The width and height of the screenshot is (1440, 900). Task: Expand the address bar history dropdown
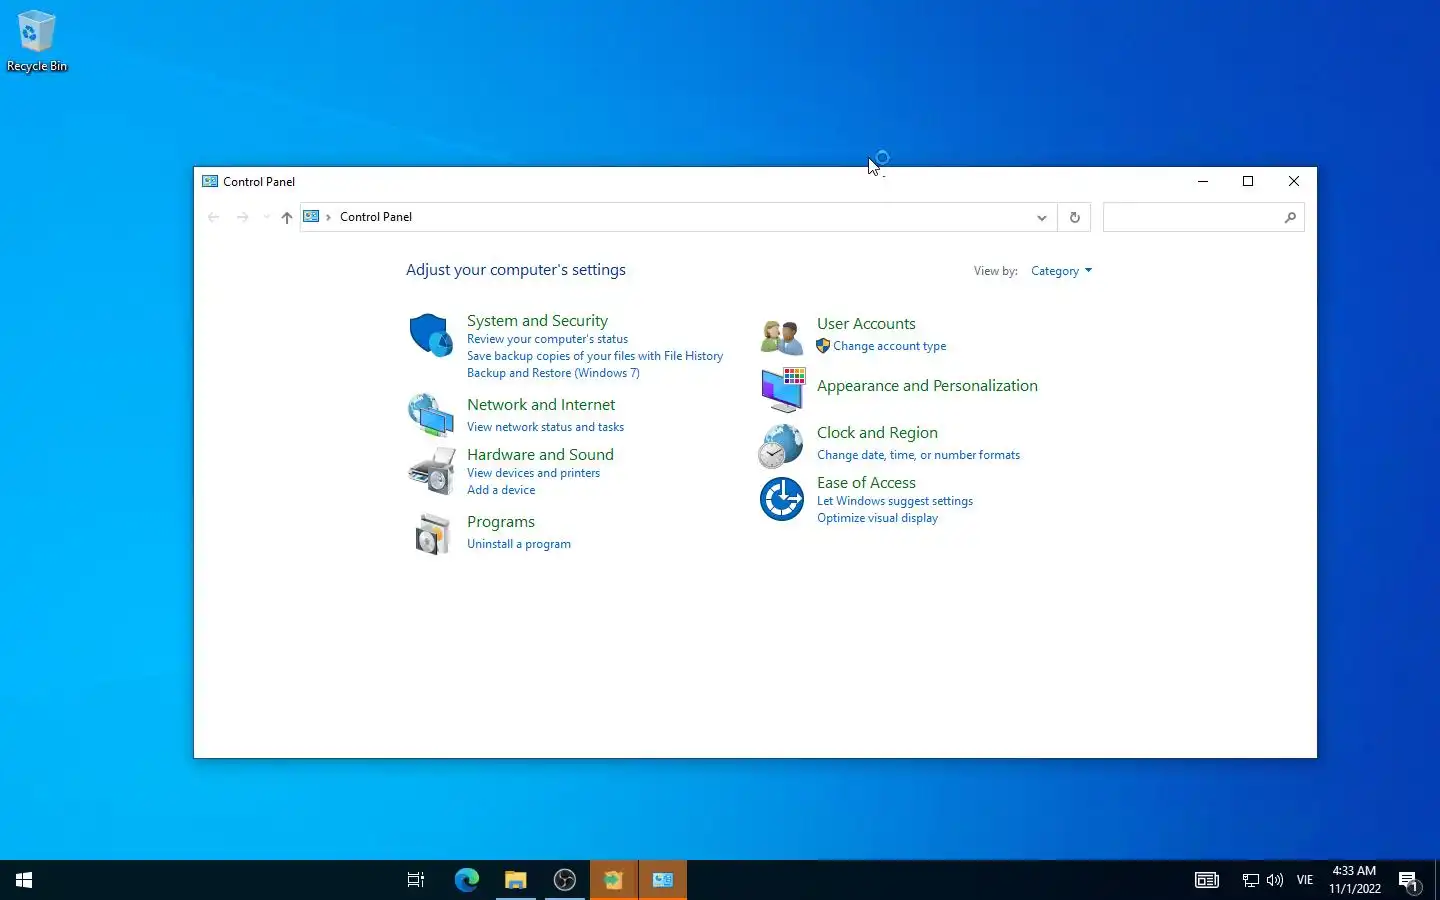click(x=1041, y=217)
